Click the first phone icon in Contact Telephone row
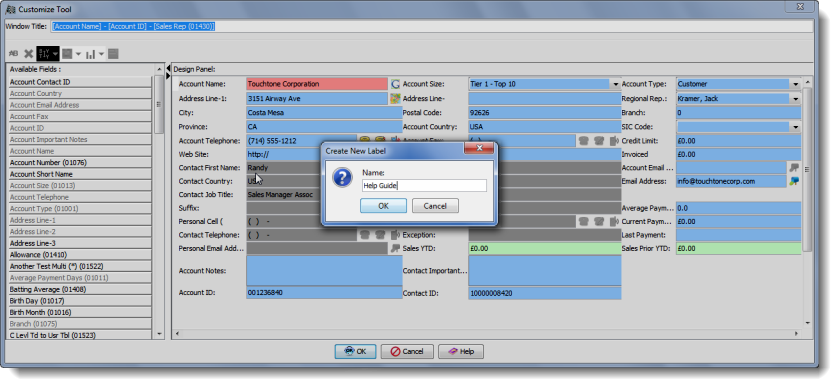This screenshot has height=388, width=839. [365, 235]
